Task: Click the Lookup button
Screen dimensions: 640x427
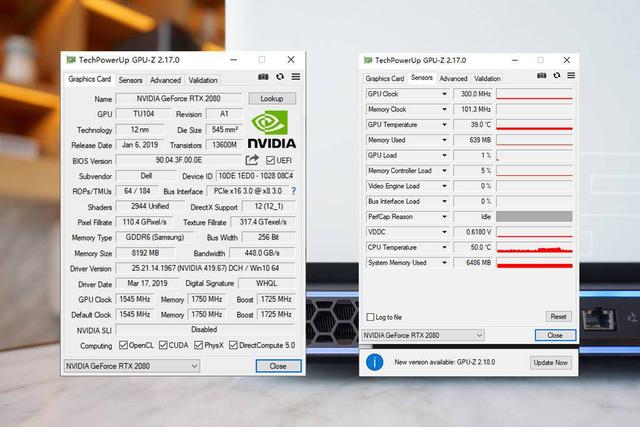Action: pos(272,99)
